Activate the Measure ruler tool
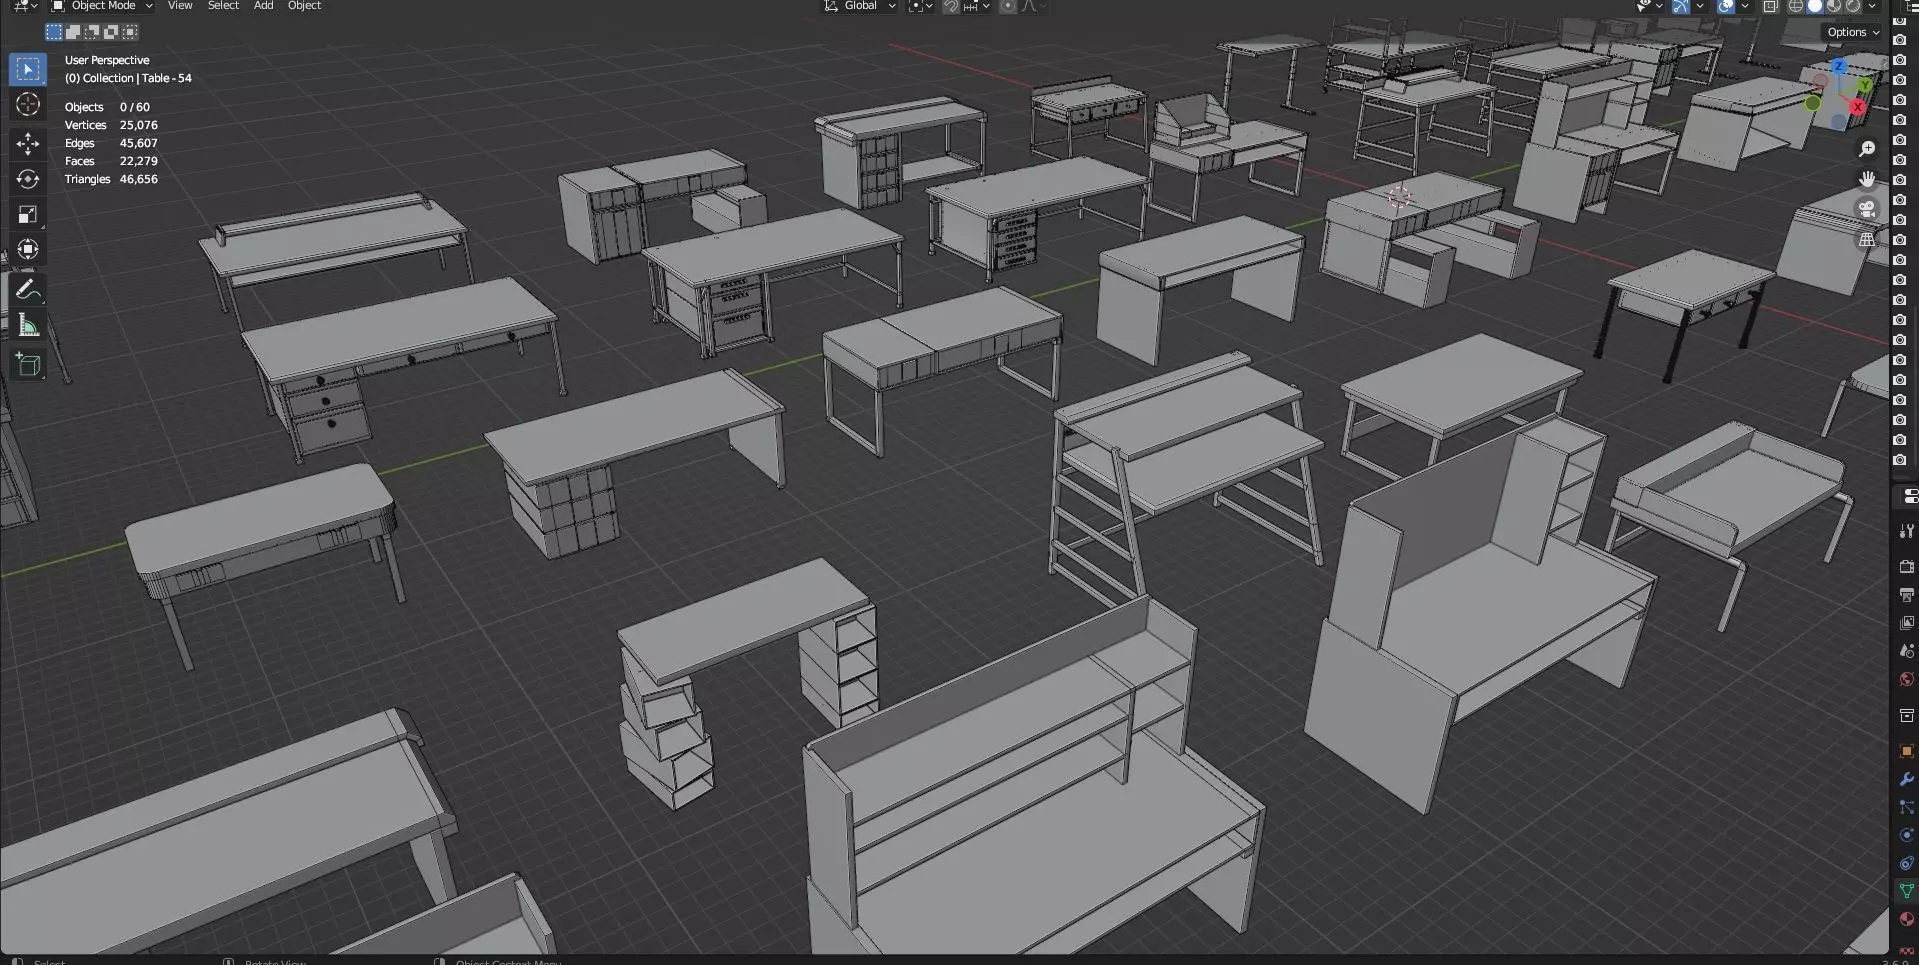Image resolution: width=1919 pixels, height=965 pixels. [x=28, y=325]
